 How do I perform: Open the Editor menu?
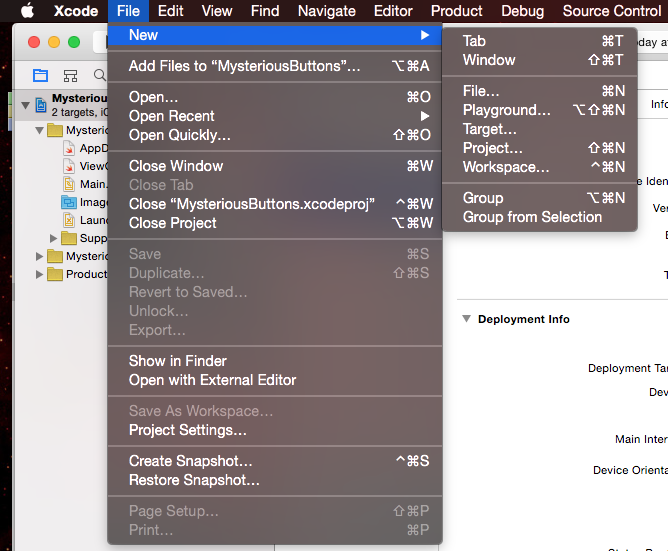click(x=393, y=11)
